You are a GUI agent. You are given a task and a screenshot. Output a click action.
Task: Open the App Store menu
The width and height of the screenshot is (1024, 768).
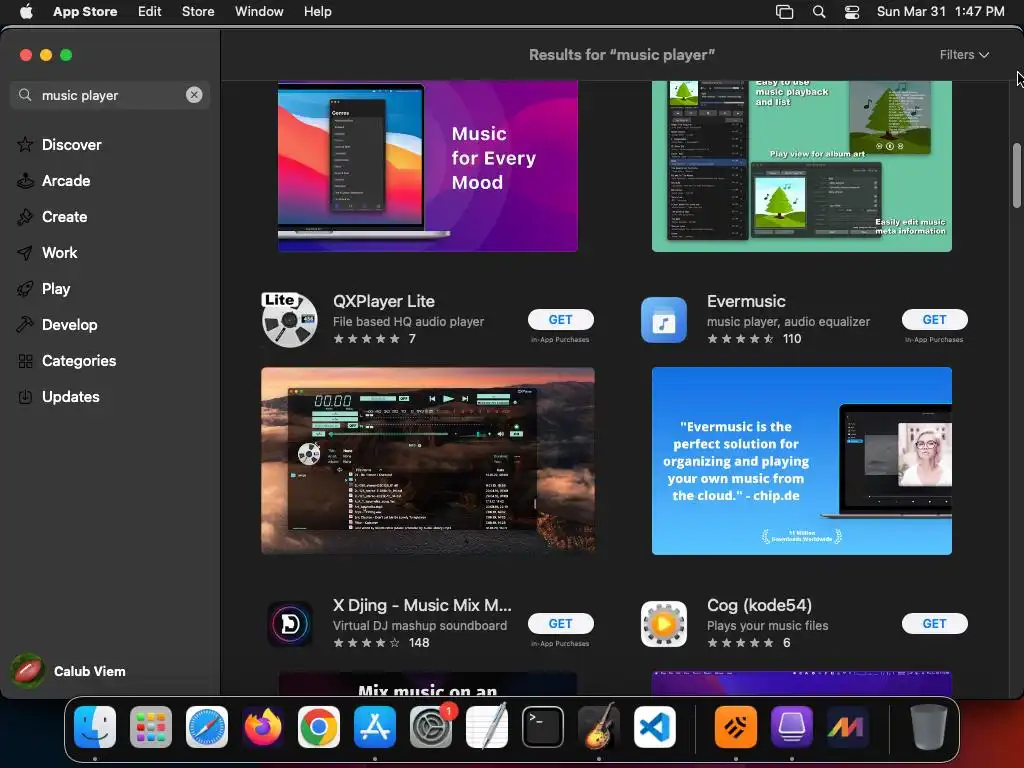click(x=85, y=12)
